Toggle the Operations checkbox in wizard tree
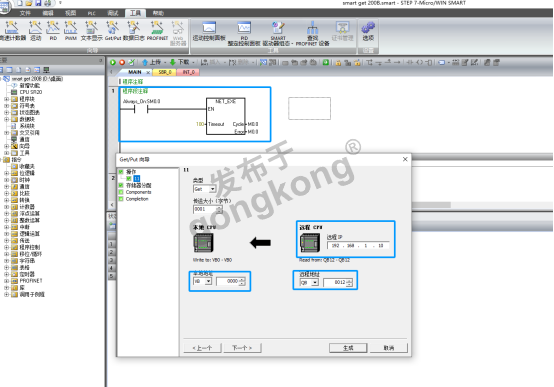Viewport: 554px width, 387px height. 121,172
